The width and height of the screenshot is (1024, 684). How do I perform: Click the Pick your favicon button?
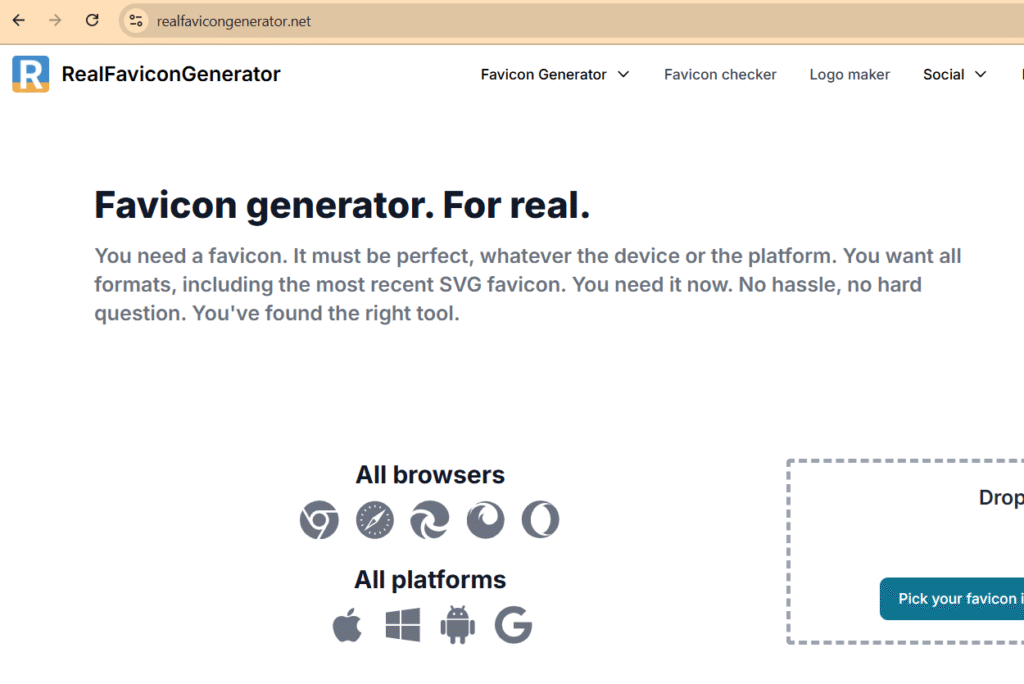[952, 598]
